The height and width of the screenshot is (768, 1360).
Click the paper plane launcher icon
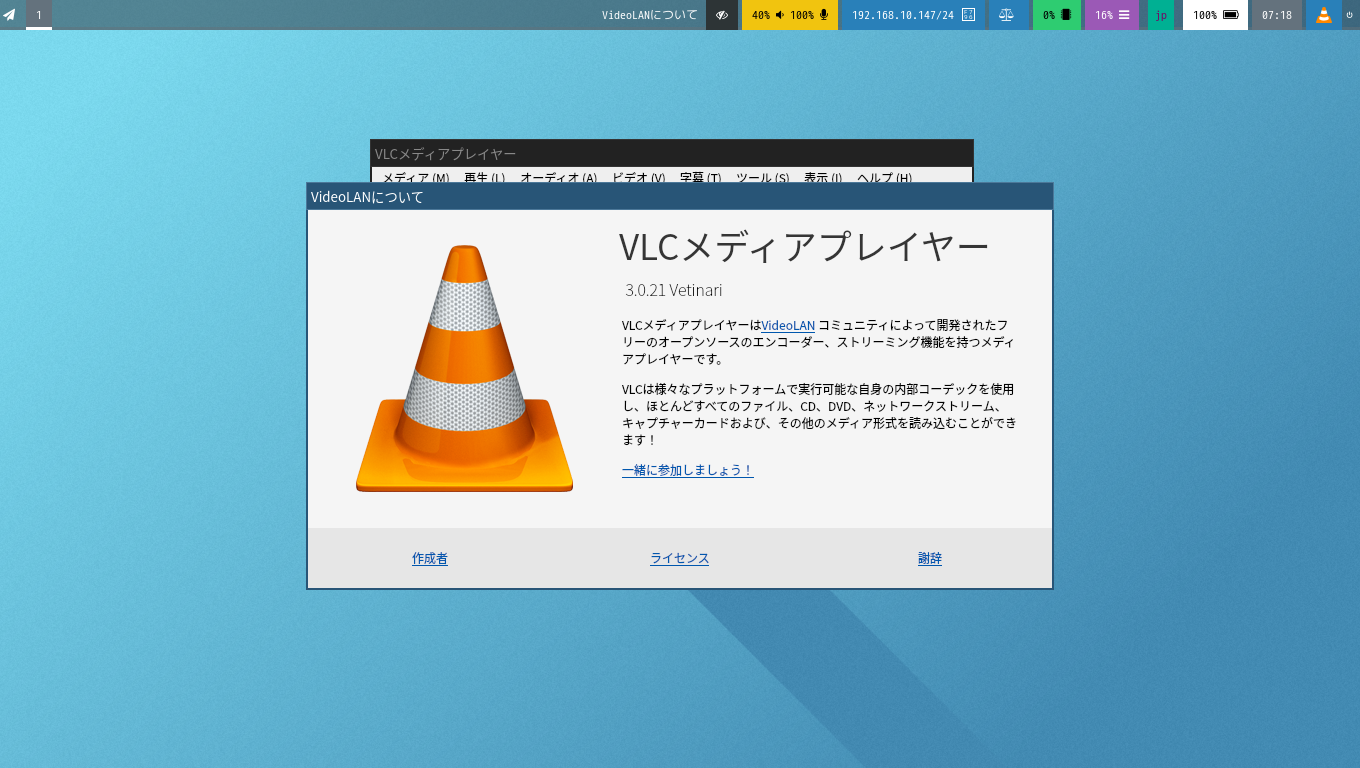(10, 15)
